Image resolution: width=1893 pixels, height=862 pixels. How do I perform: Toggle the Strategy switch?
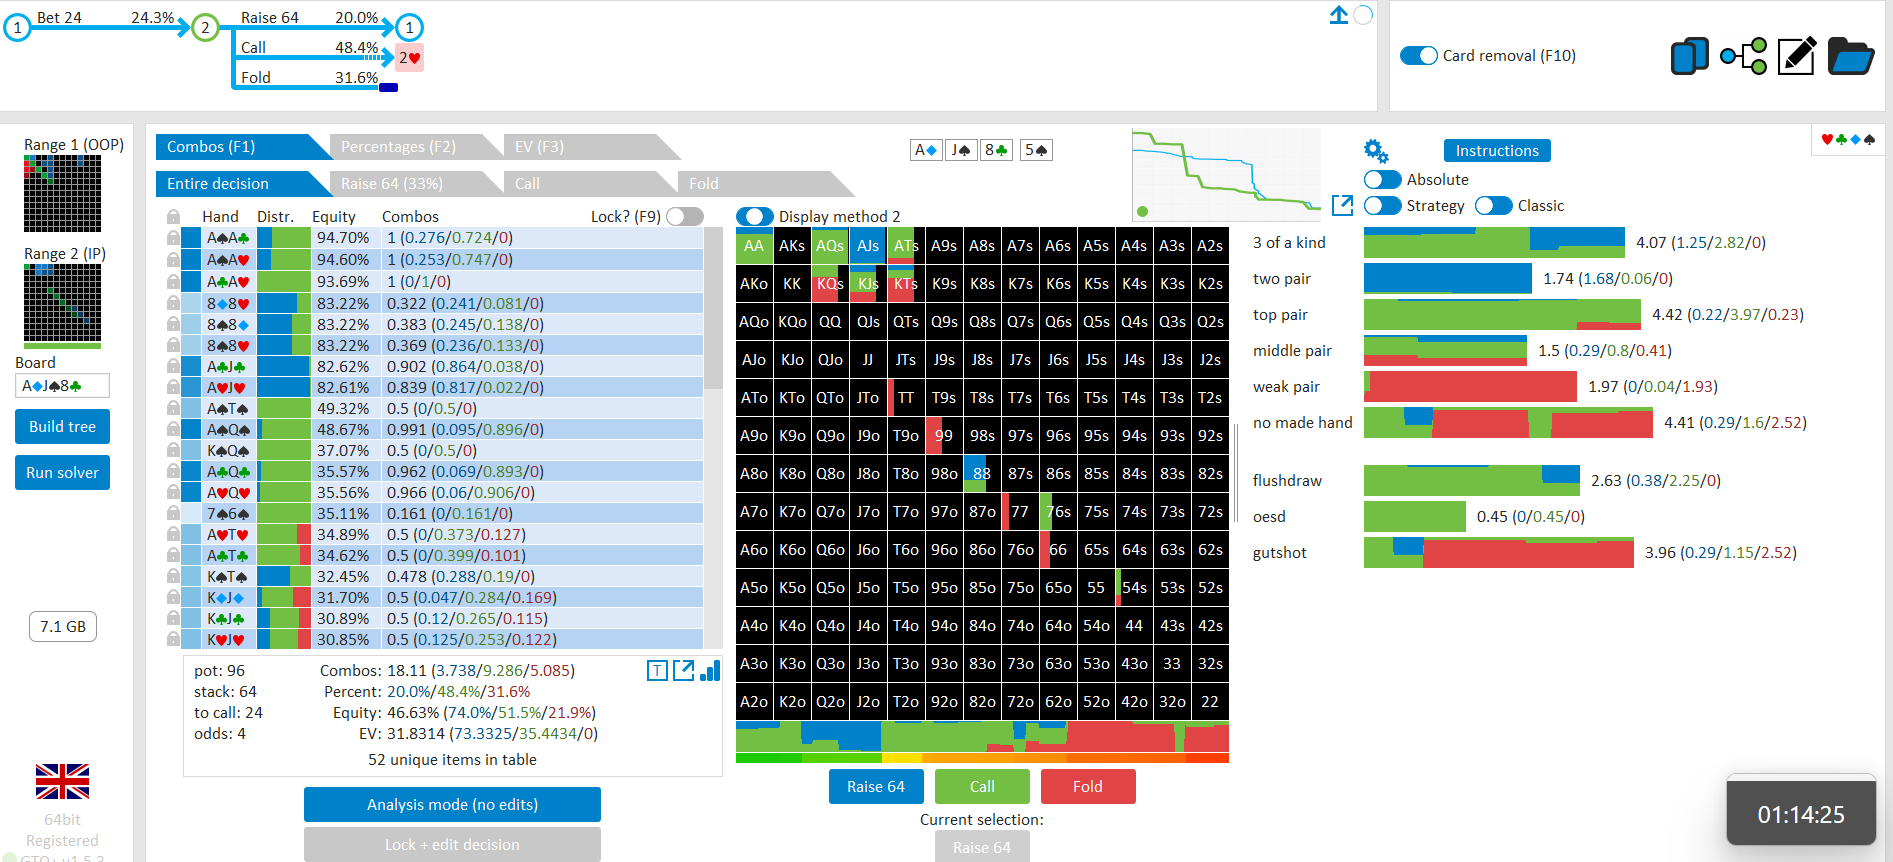[1382, 205]
